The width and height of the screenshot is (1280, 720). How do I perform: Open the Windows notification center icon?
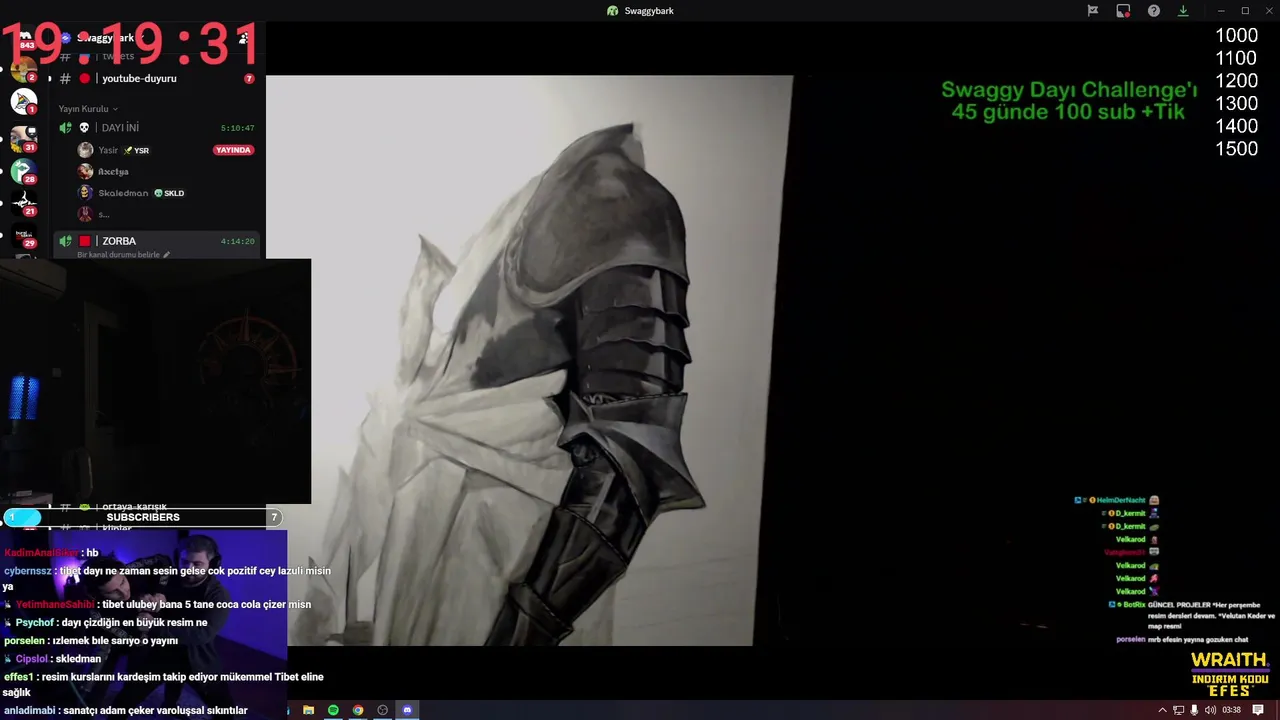(x=1258, y=710)
